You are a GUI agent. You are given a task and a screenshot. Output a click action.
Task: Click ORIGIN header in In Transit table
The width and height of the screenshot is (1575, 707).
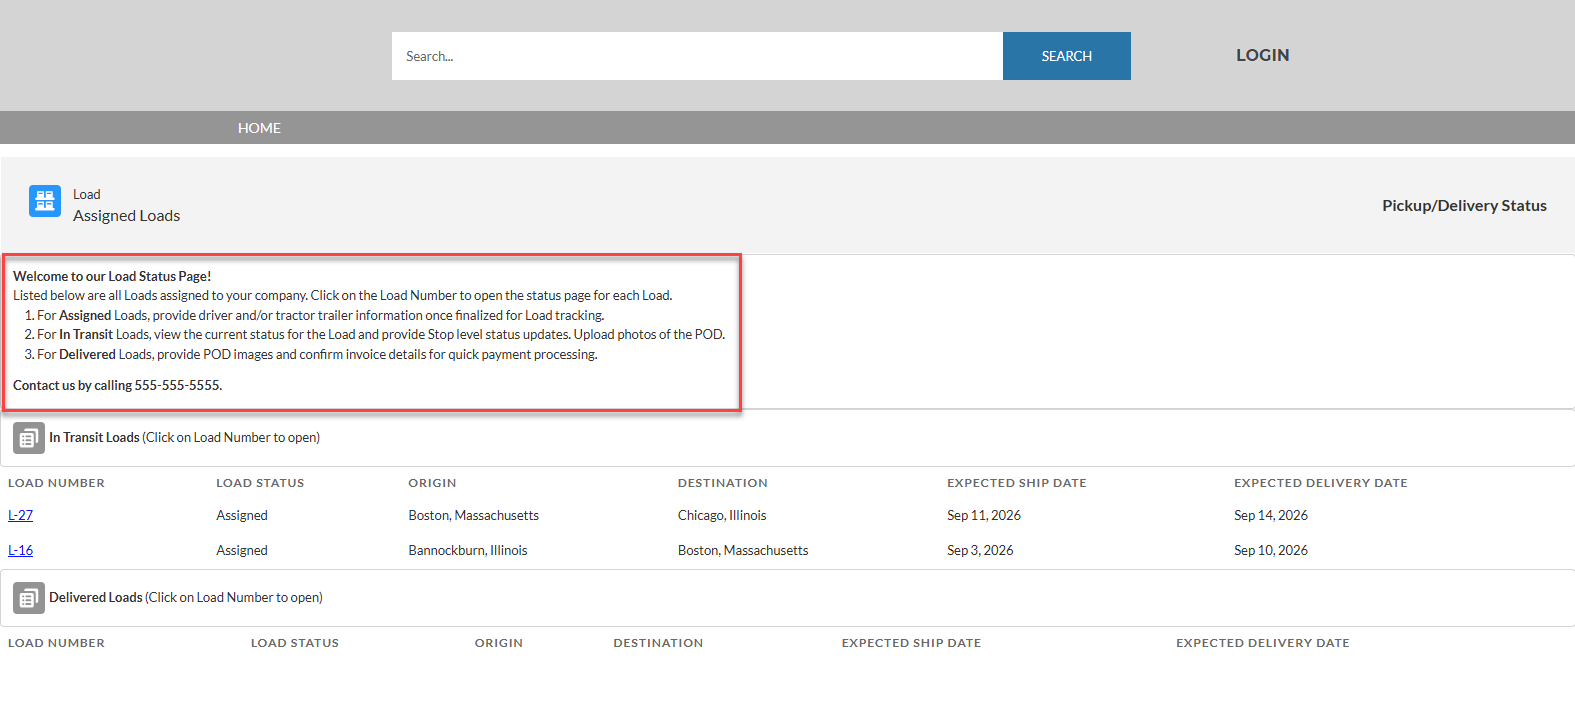point(432,483)
